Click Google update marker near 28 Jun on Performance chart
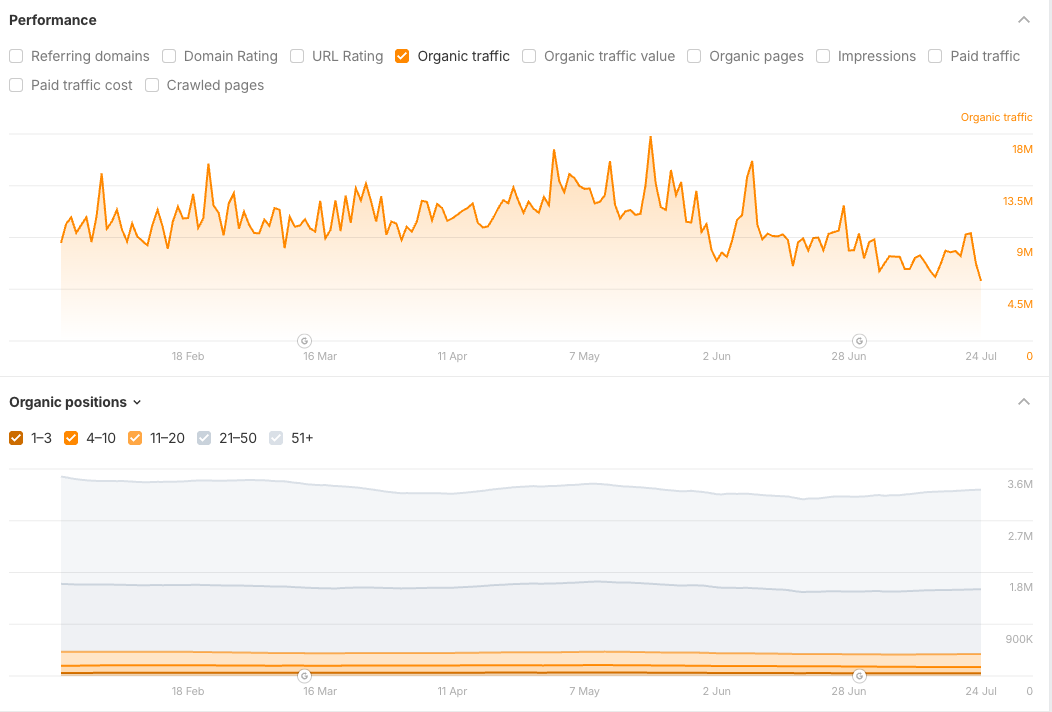Image resolution: width=1052 pixels, height=712 pixels. pos(859,341)
